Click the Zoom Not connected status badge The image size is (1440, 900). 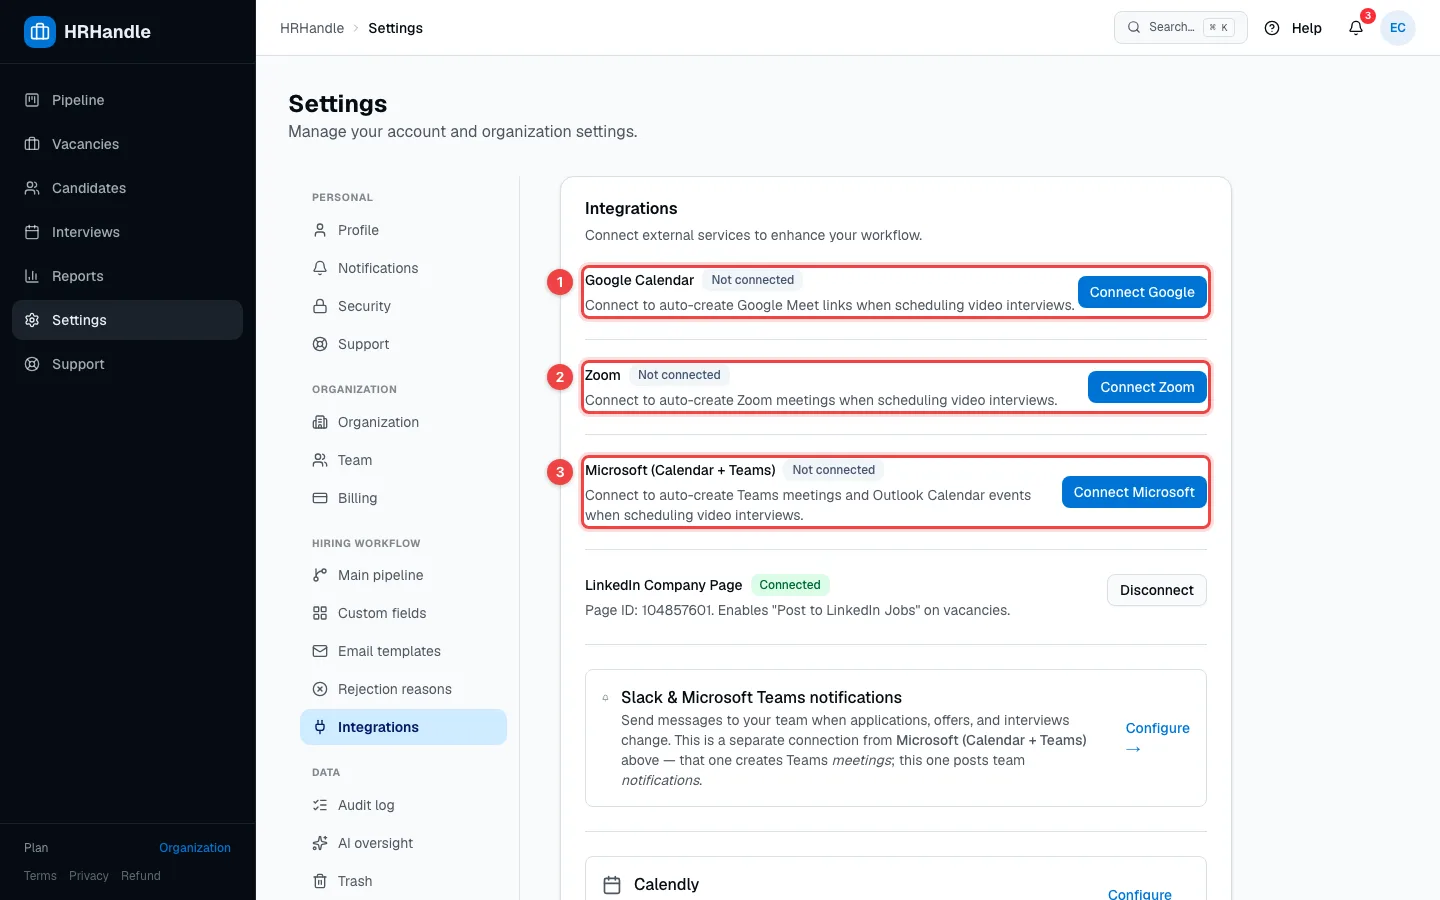click(x=679, y=375)
